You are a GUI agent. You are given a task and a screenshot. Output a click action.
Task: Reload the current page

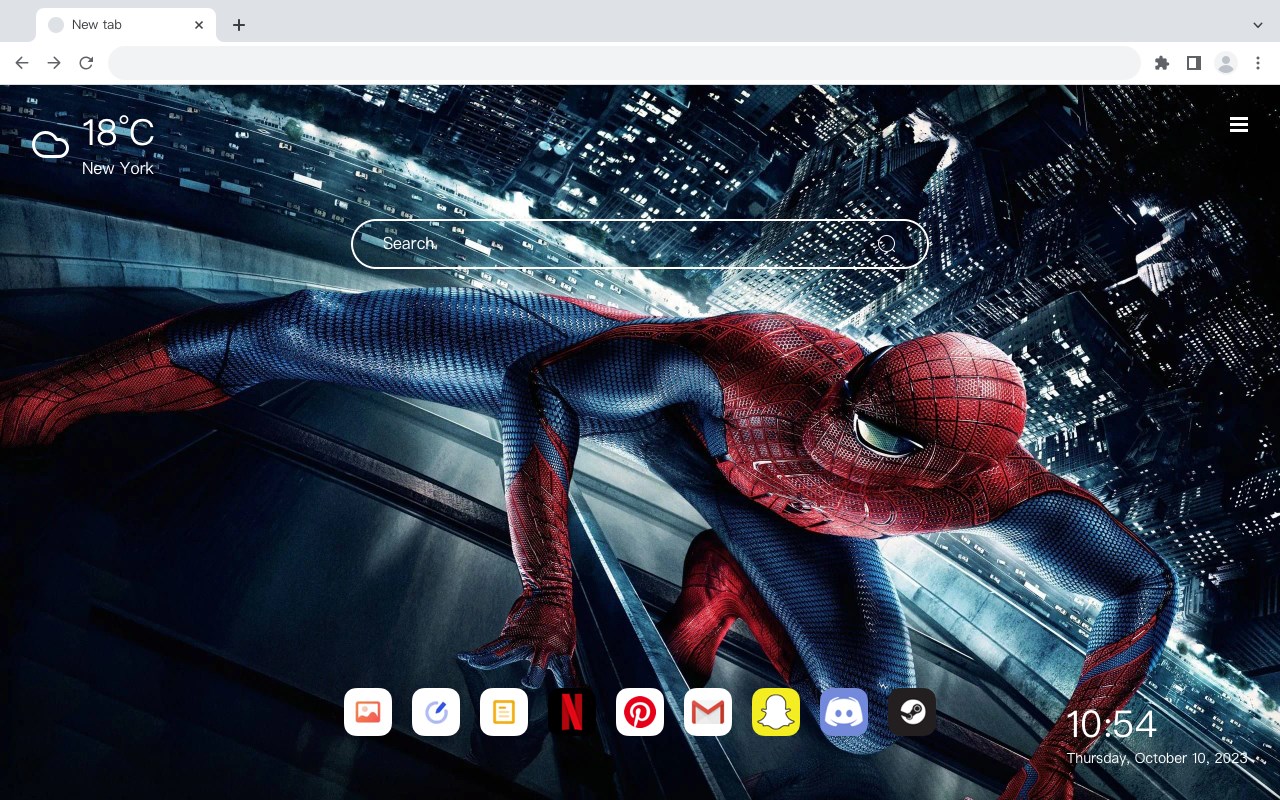[x=86, y=63]
